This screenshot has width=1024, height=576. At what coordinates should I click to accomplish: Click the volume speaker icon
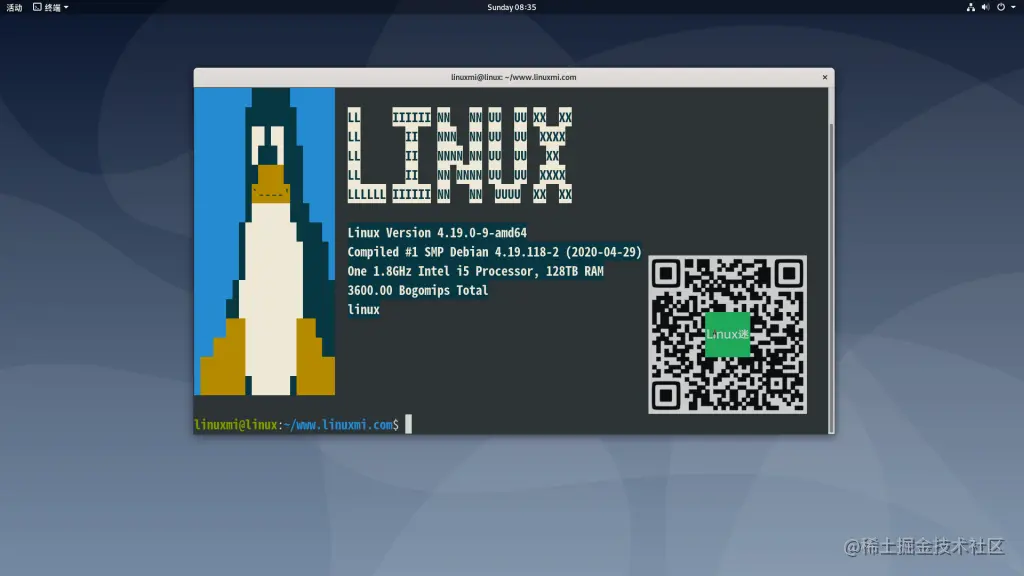pyautogui.click(x=985, y=7)
